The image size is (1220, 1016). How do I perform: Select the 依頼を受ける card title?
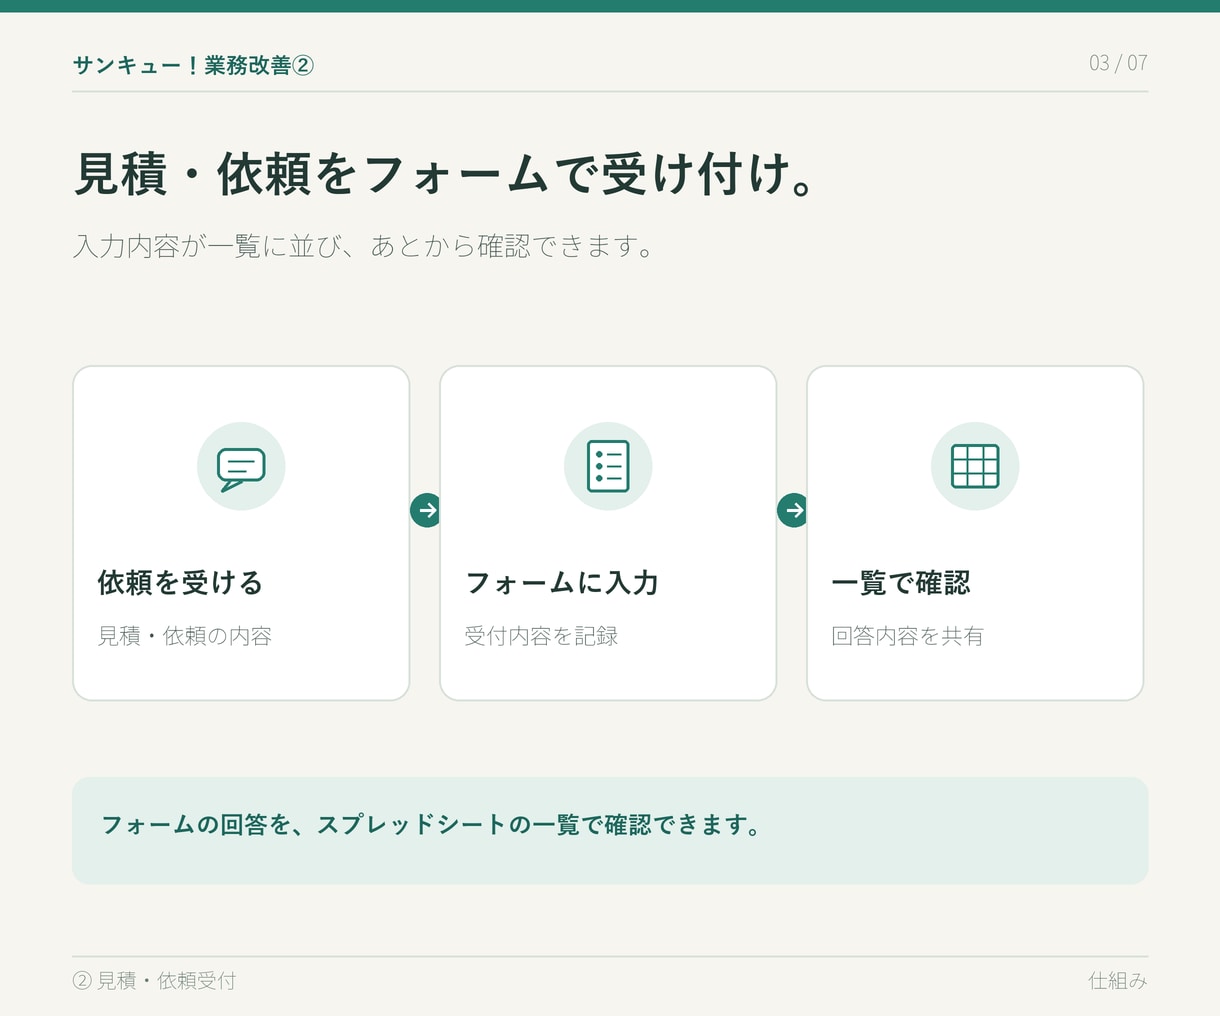click(180, 583)
